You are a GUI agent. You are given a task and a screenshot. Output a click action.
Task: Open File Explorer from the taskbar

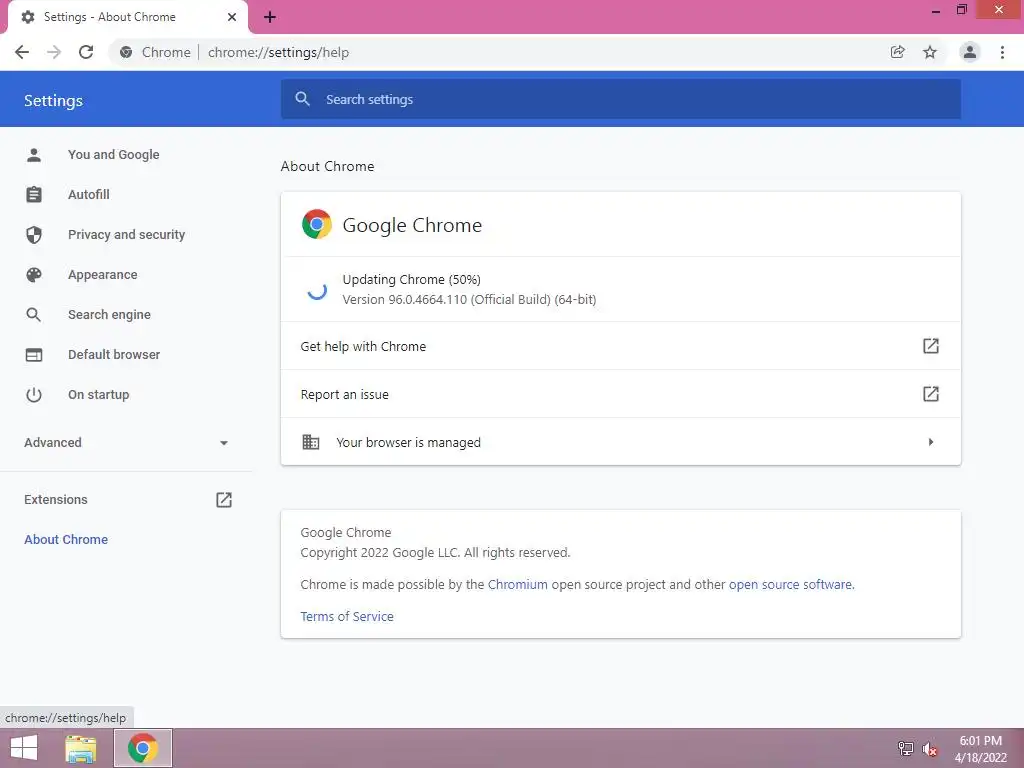click(x=81, y=748)
